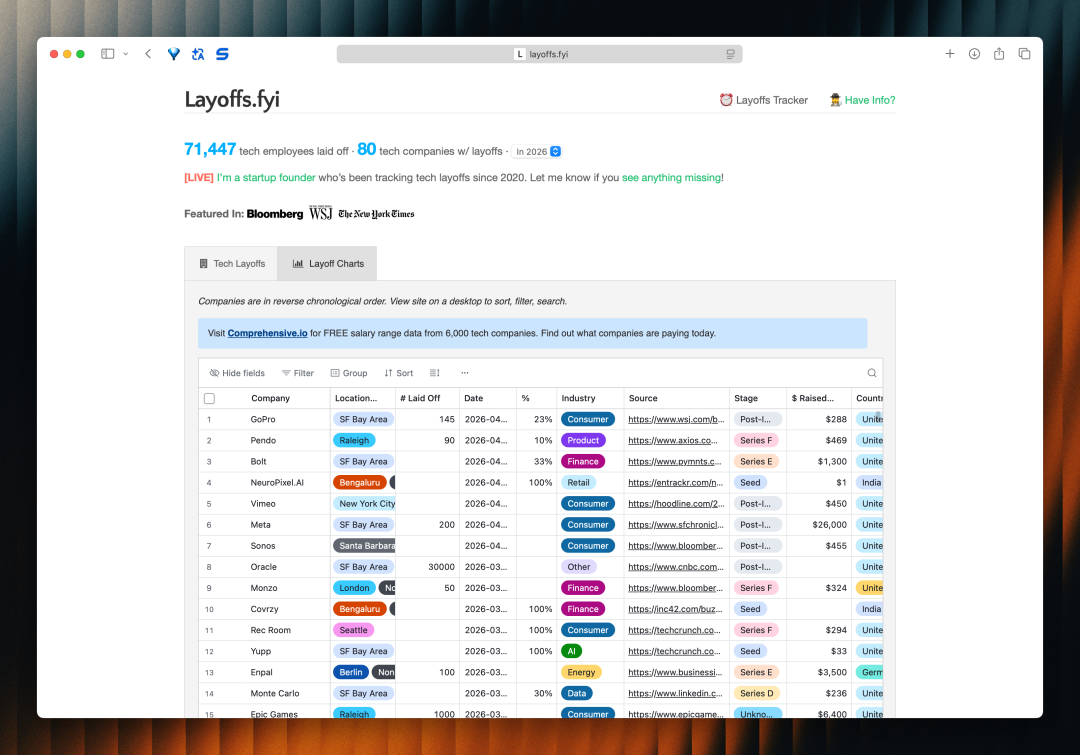Click the reader mode icon in address bar

(x=730, y=54)
